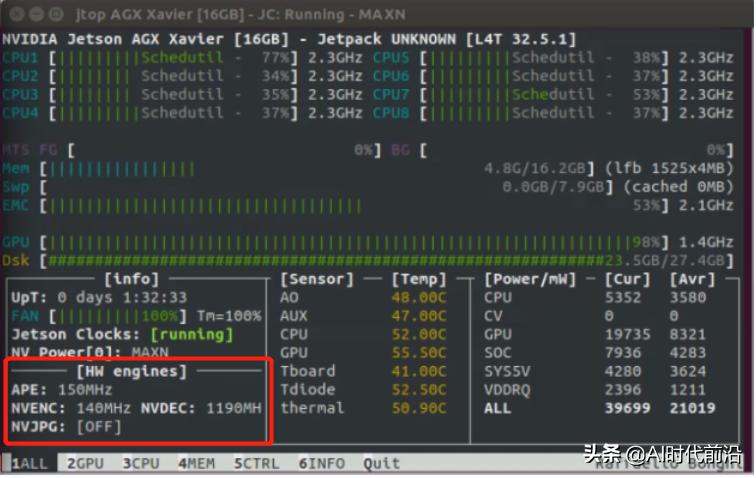
Task: Select the CPU8 label
Action: (x=391, y=113)
